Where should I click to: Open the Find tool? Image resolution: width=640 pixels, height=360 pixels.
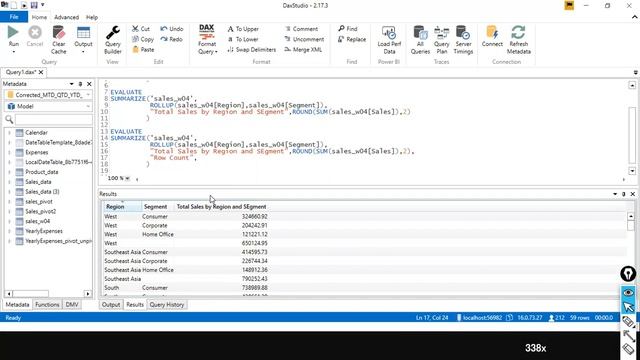click(348, 29)
